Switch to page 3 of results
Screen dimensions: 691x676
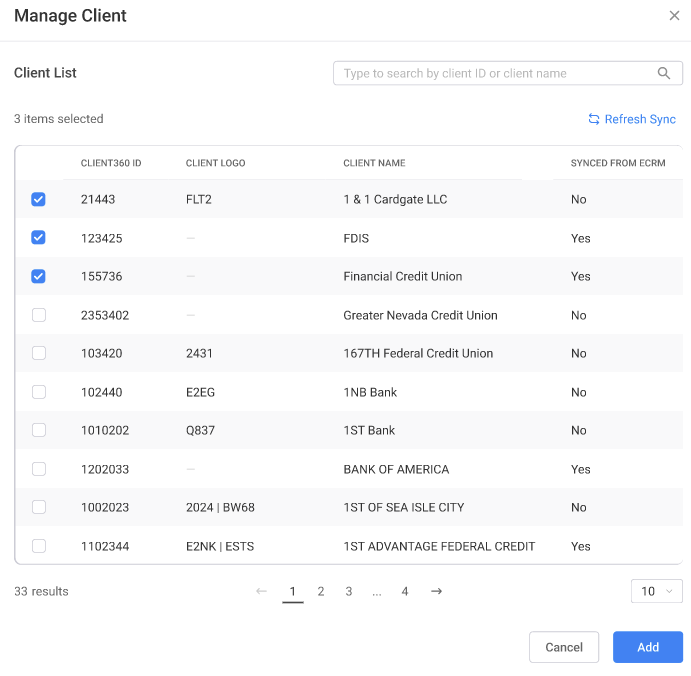tap(349, 591)
